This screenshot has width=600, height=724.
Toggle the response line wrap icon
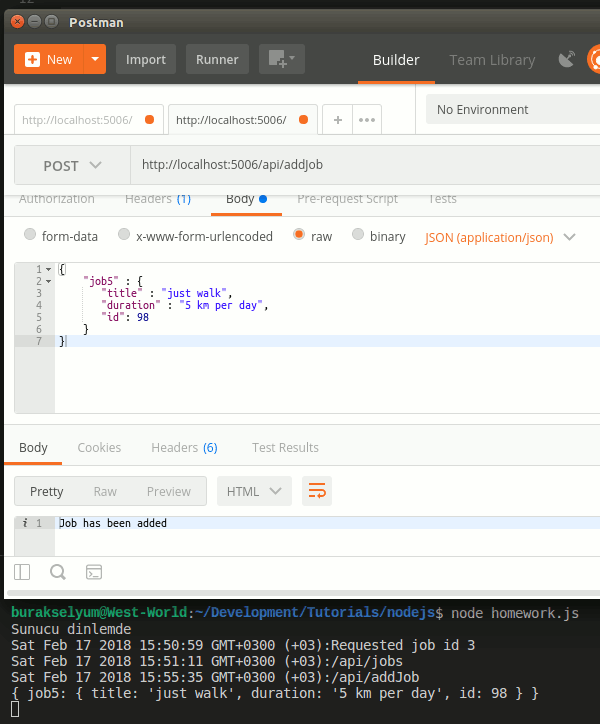317,491
